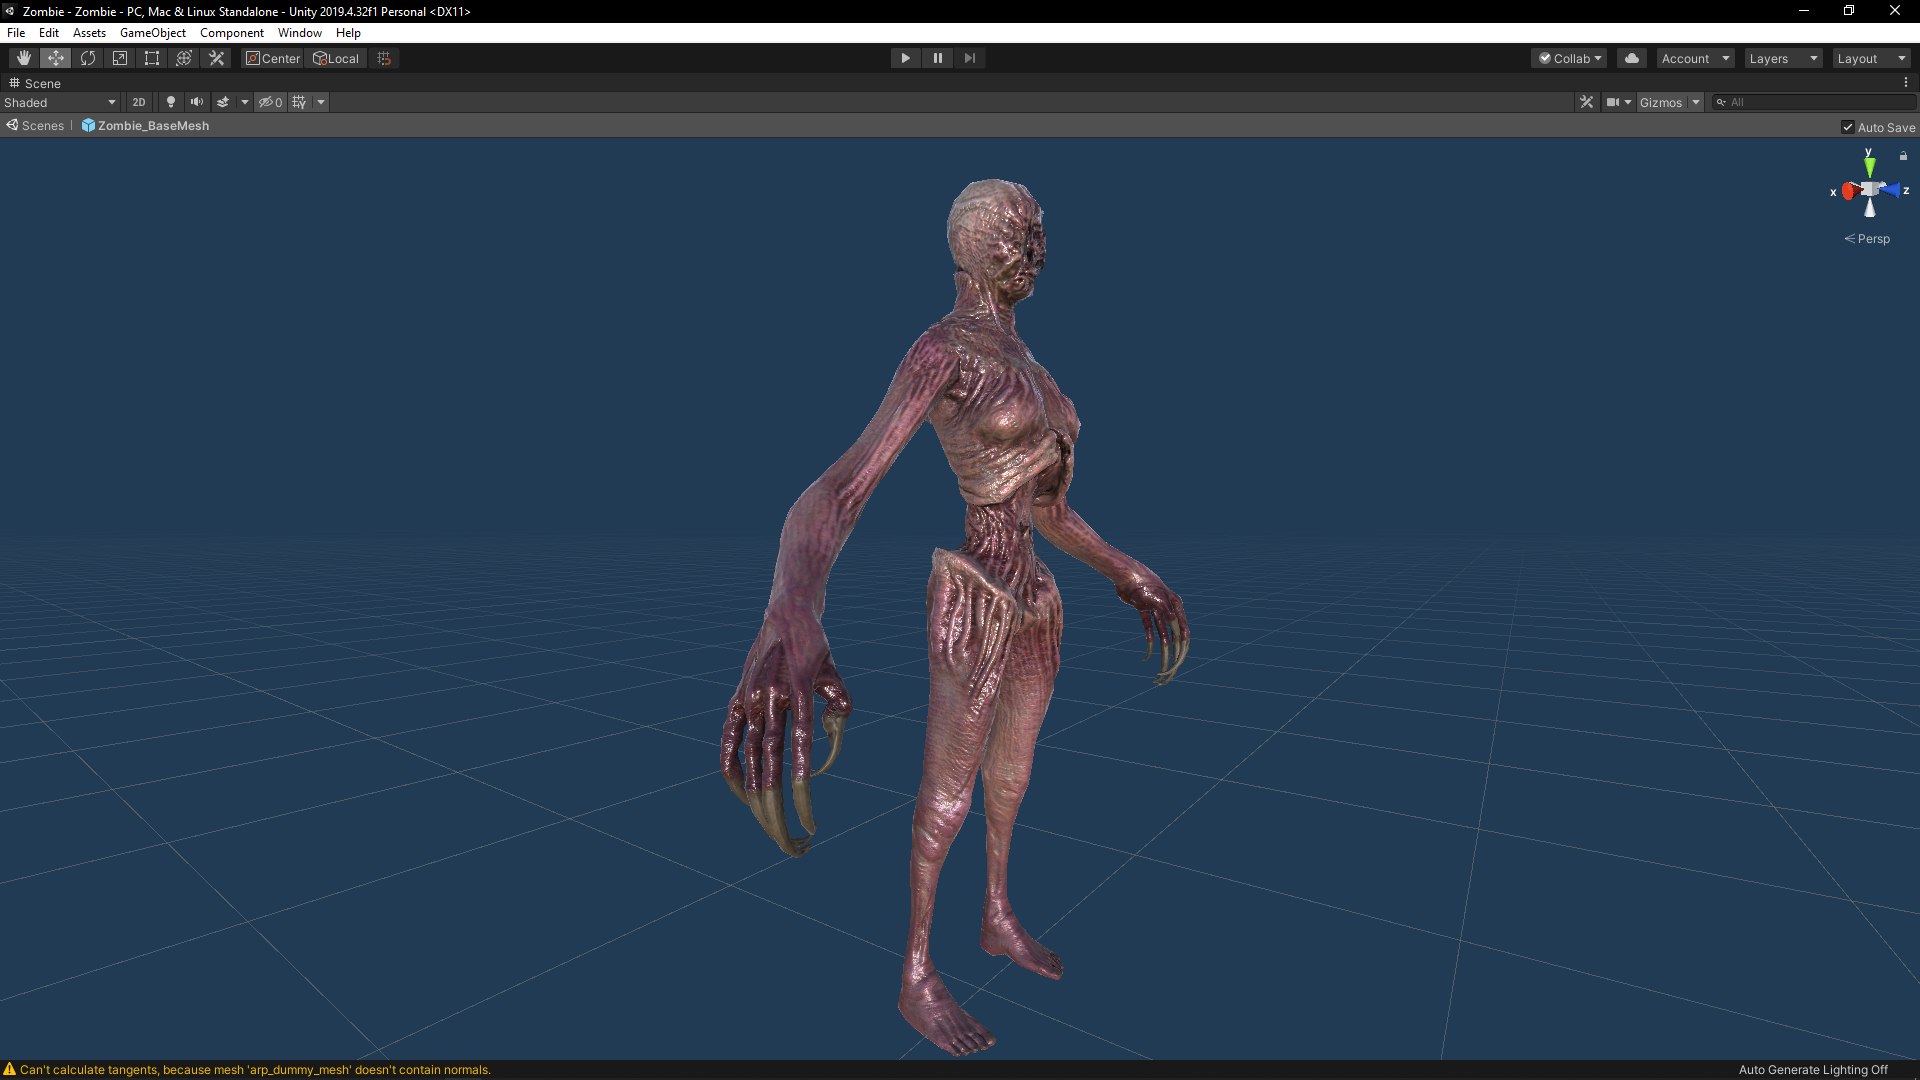Open the GameObject menu
1920x1080 pixels.
tap(152, 32)
